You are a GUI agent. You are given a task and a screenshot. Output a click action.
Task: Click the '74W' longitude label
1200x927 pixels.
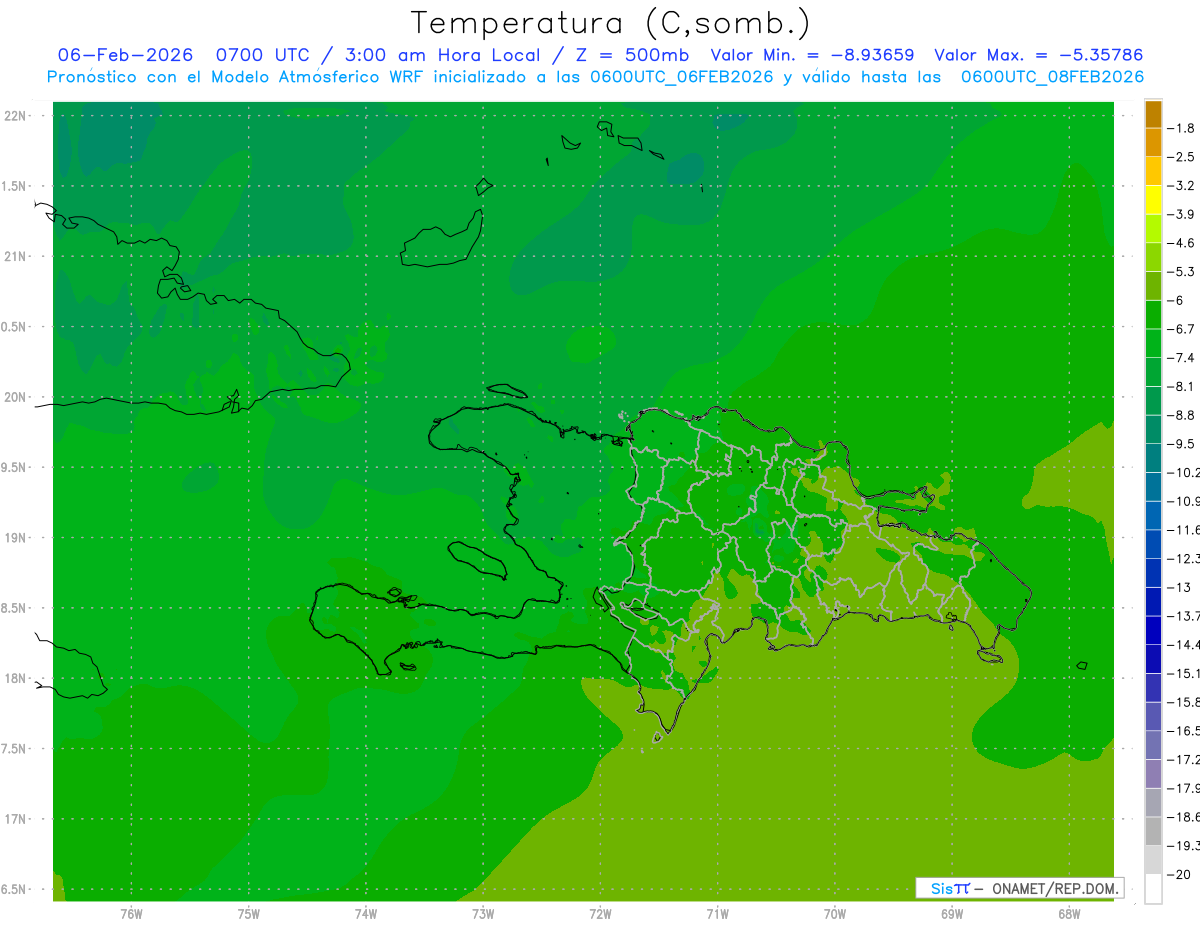tap(366, 913)
